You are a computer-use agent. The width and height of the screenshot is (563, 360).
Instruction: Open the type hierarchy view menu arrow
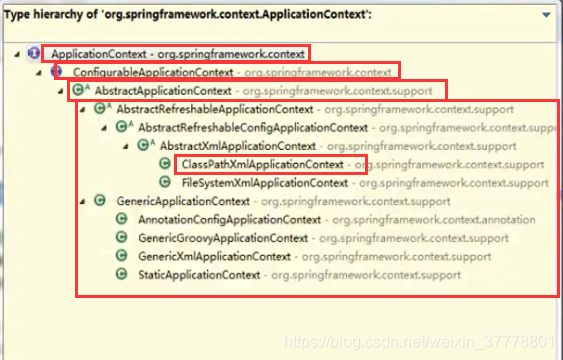[546, 15]
